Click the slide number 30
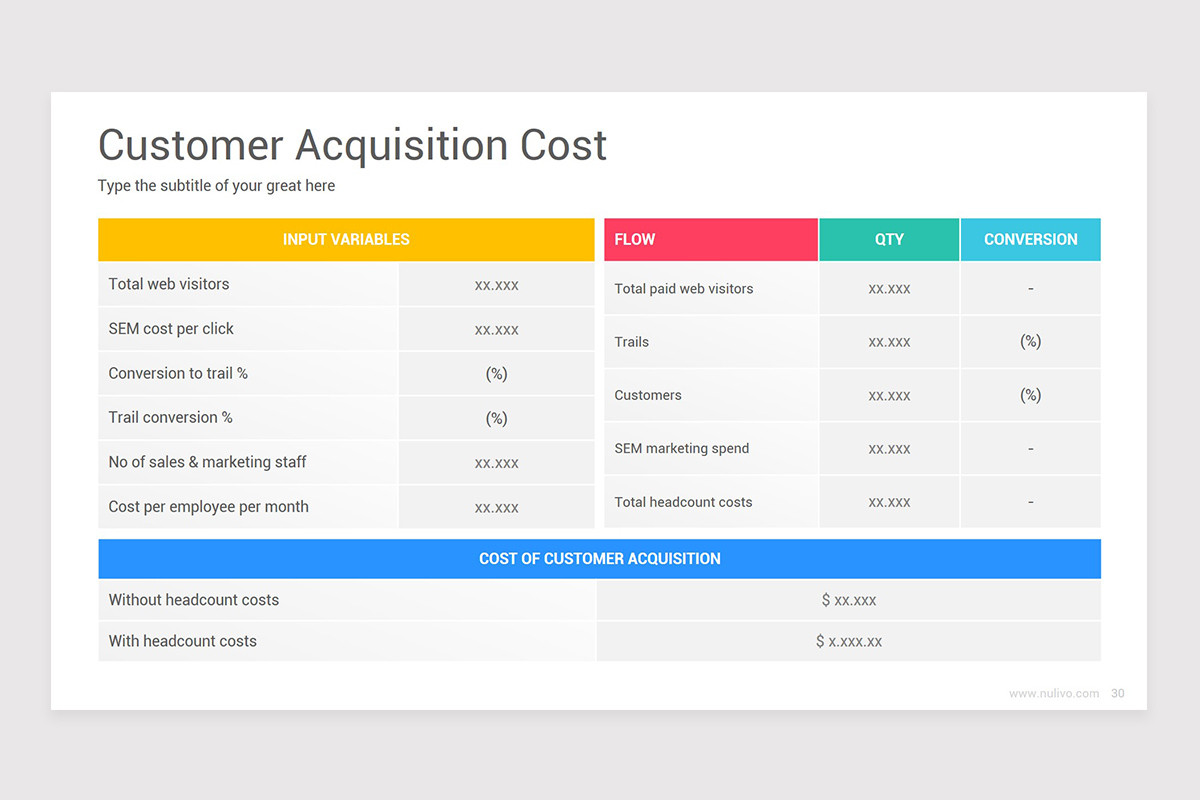 (x=1118, y=693)
